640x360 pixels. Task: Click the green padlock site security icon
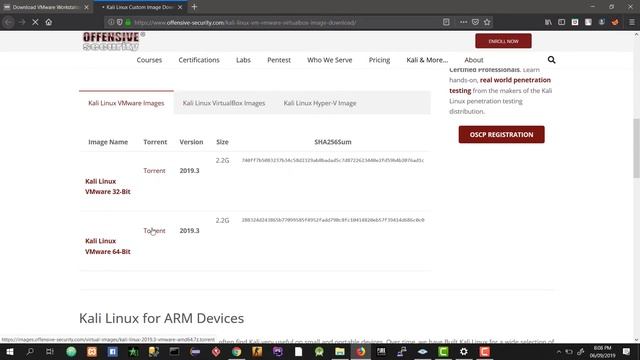point(128,22)
